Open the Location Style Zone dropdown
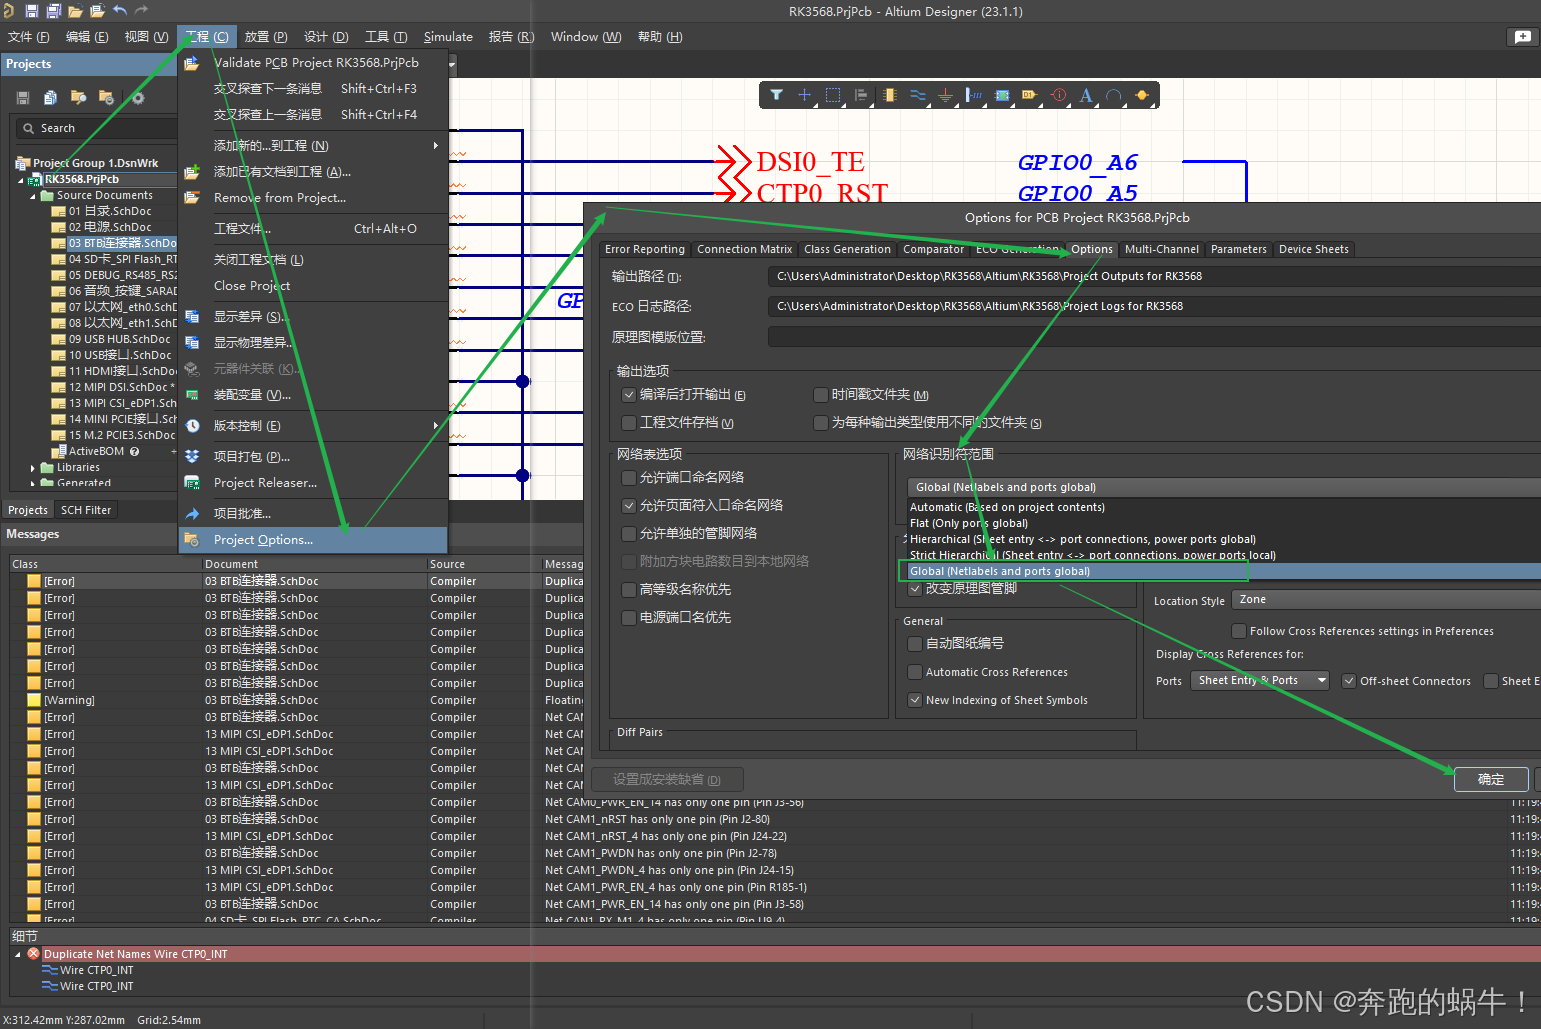This screenshot has height=1029, width=1541. [x=1386, y=599]
